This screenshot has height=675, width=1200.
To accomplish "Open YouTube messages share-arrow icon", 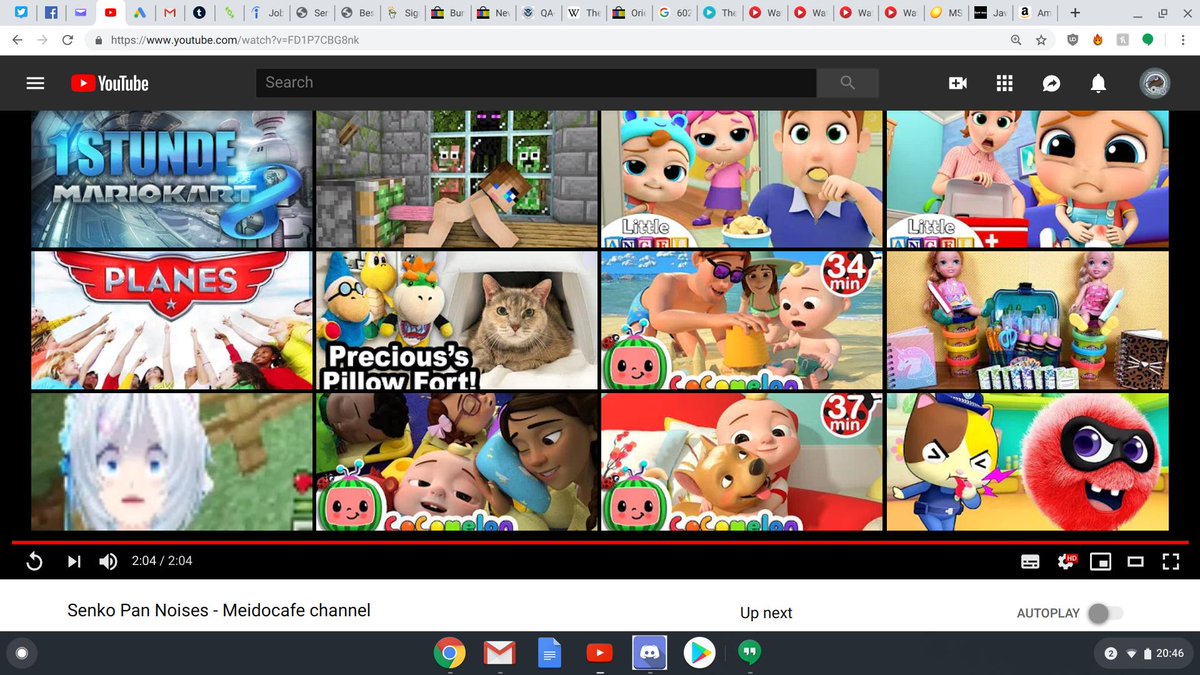I will (x=1052, y=84).
